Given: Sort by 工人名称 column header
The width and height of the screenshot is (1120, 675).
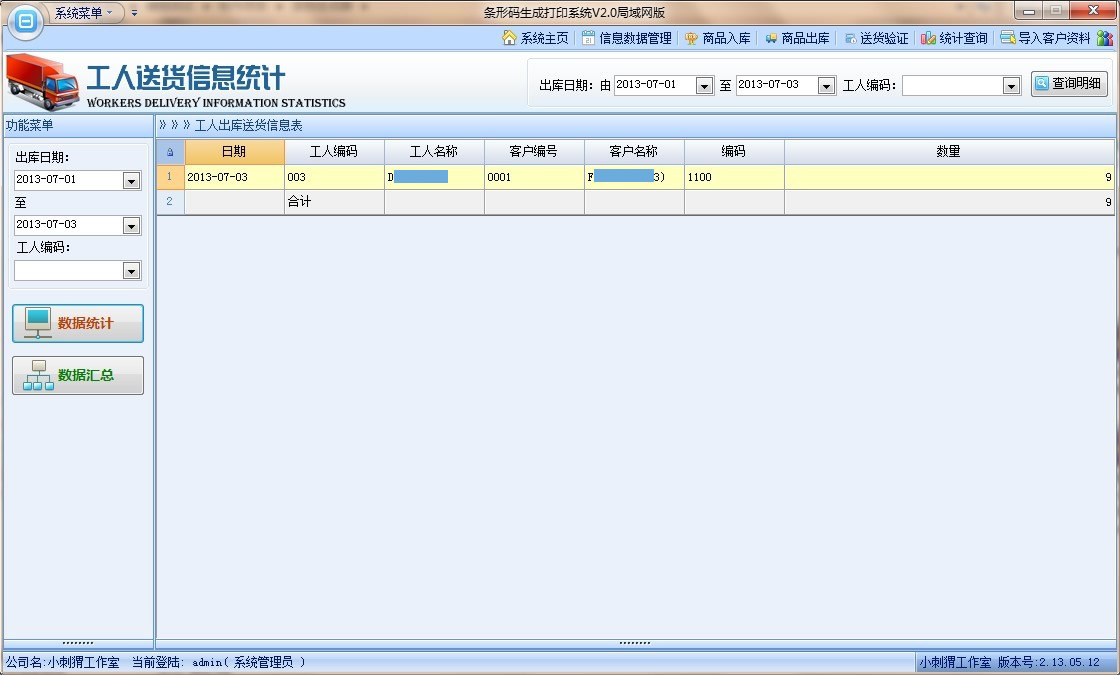Looking at the screenshot, I should pos(434,151).
